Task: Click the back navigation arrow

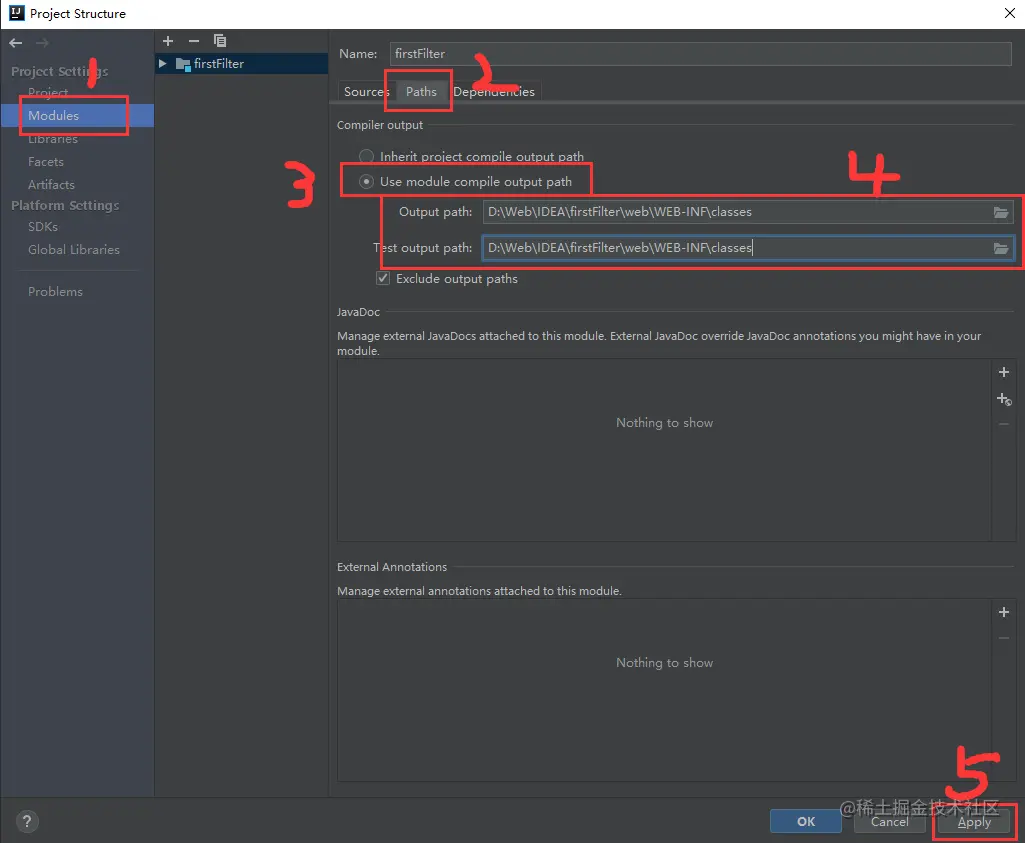Action: 16,43
